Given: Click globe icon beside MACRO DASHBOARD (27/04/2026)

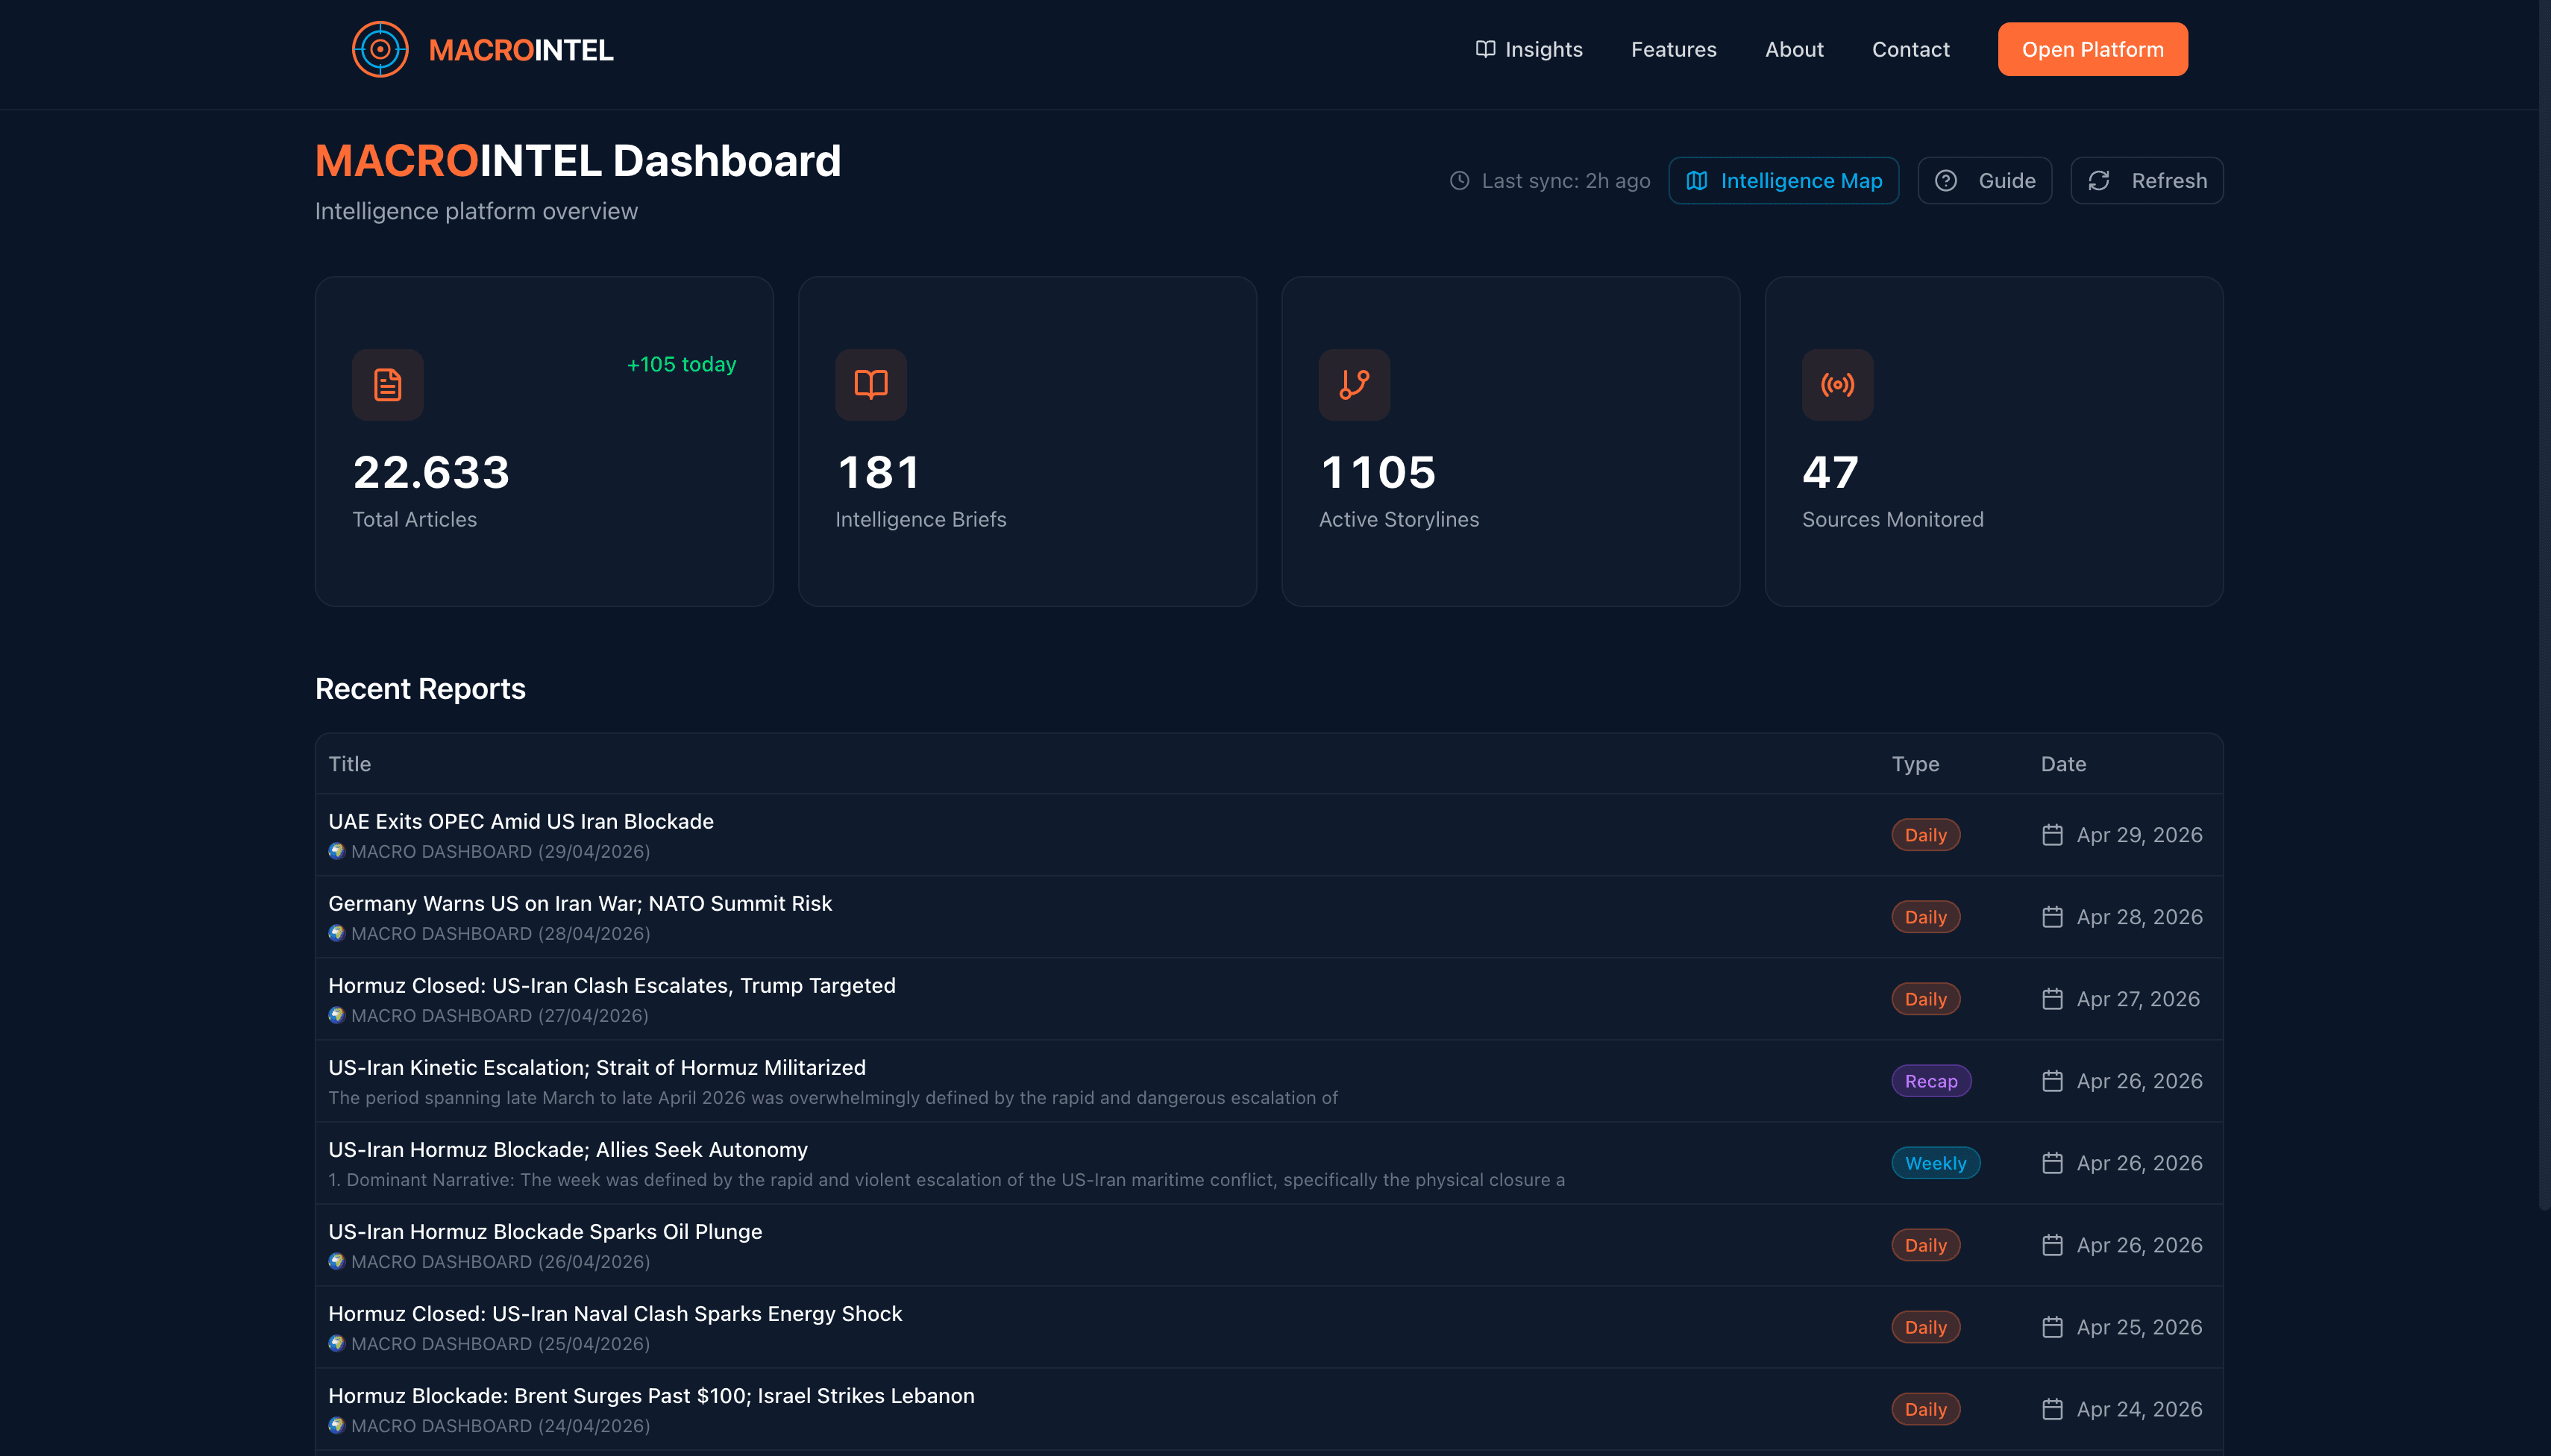Looking at the screenshot, I should [x=337, y=1015].
